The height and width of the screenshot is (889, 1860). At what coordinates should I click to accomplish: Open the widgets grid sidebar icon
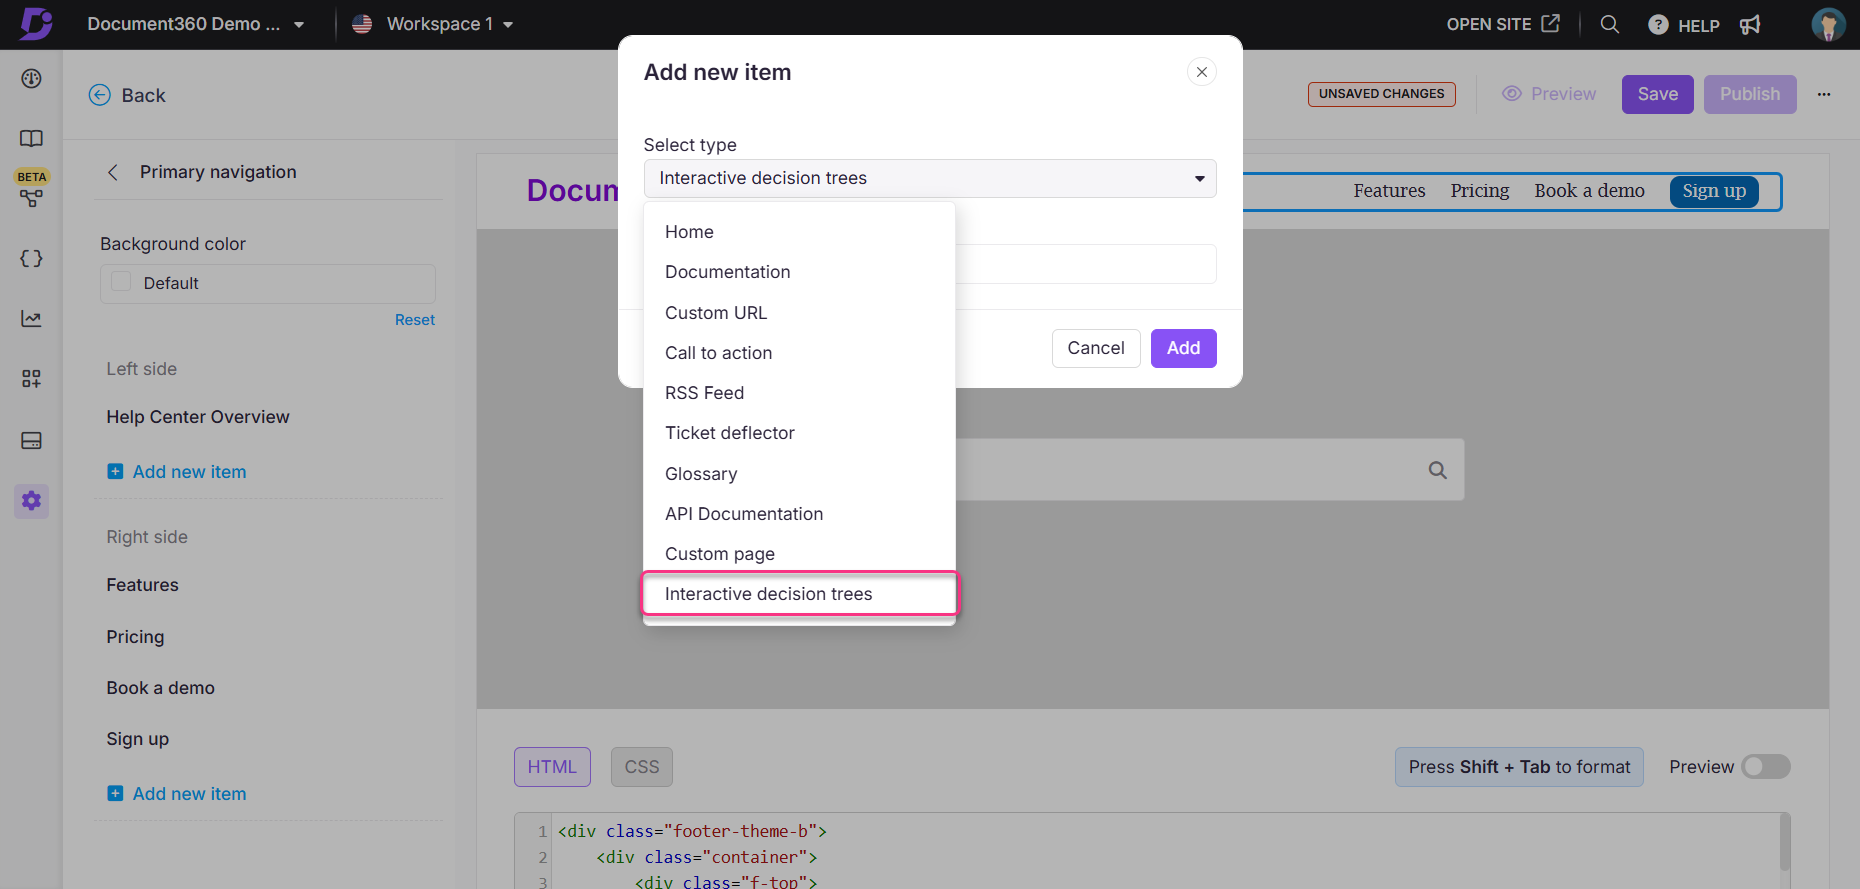coord(31,379)
